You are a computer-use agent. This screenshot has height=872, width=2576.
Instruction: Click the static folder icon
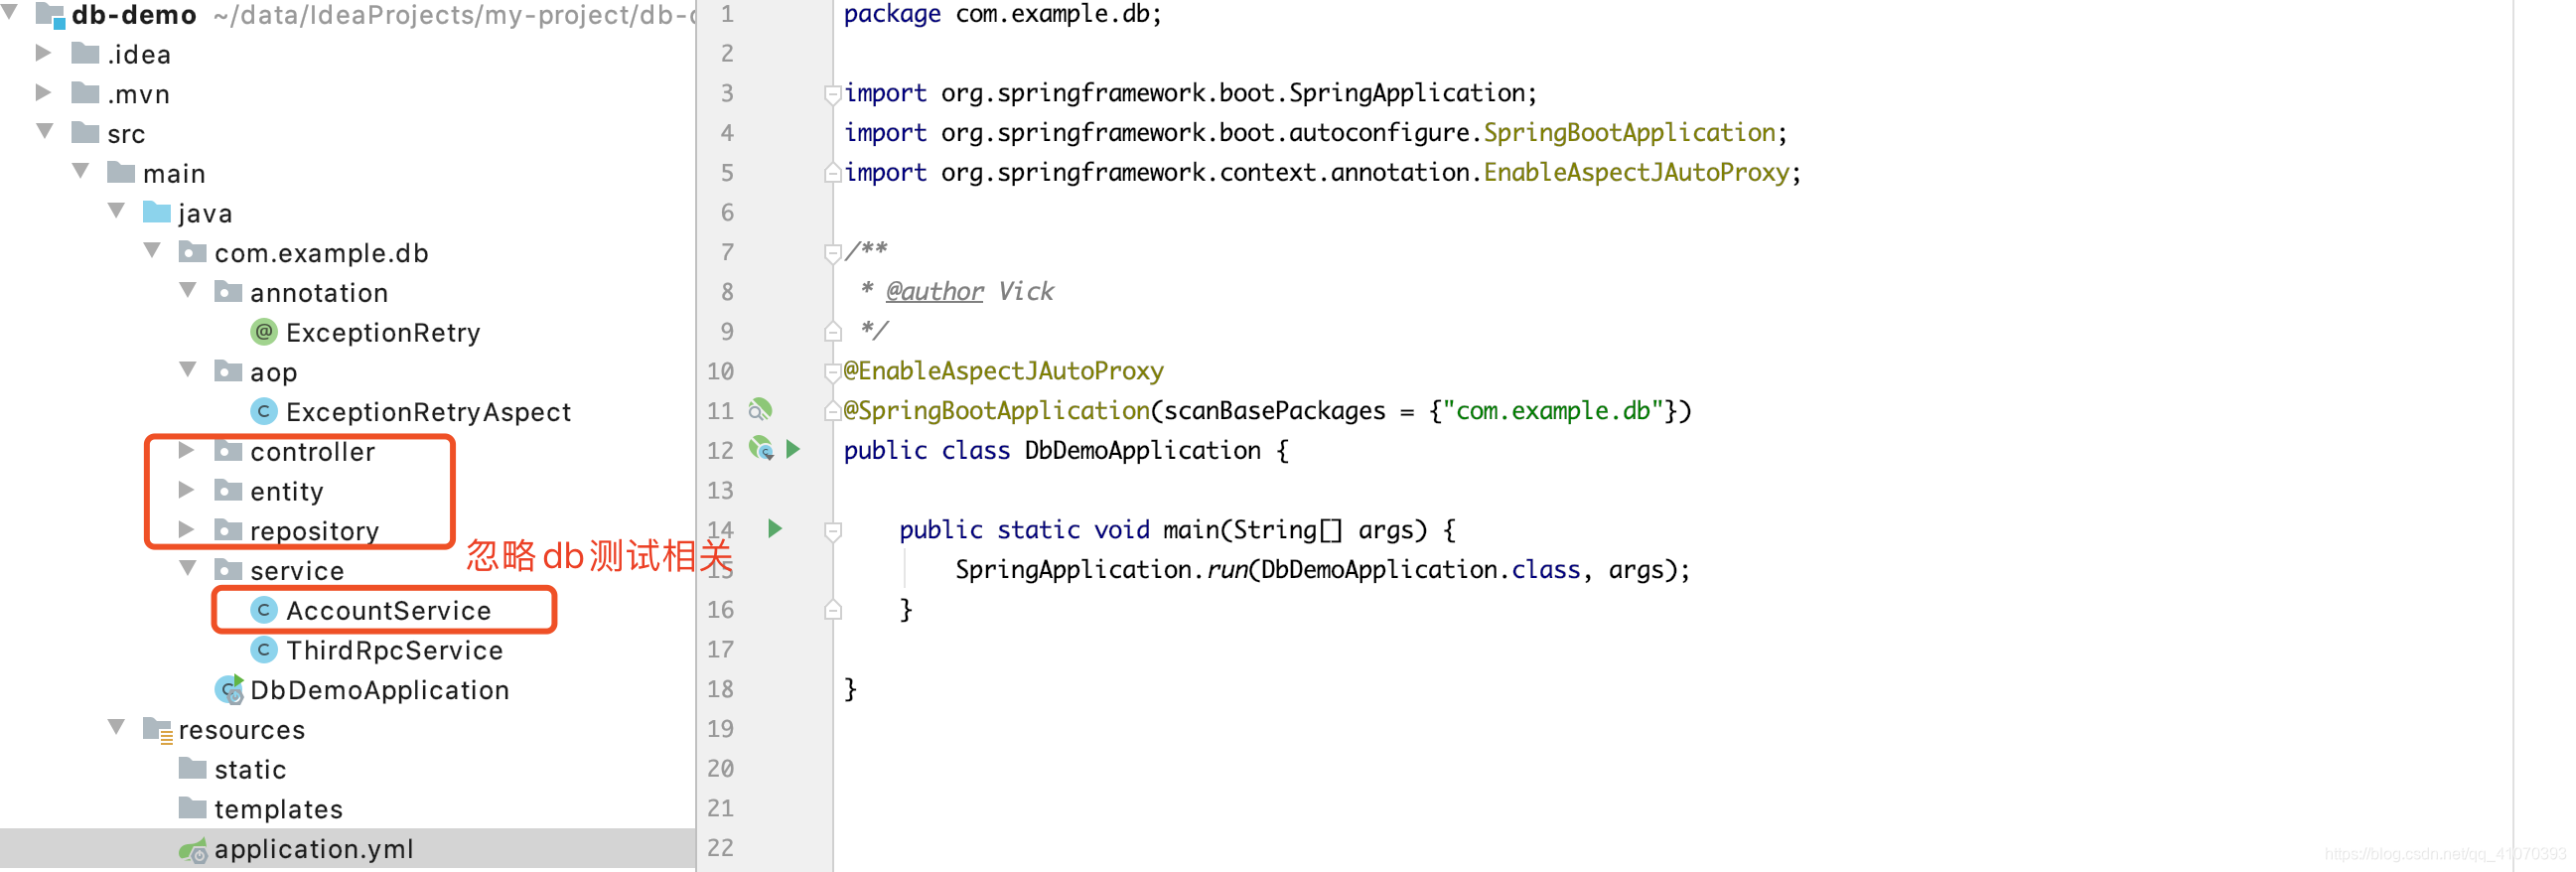pos(193,768)
